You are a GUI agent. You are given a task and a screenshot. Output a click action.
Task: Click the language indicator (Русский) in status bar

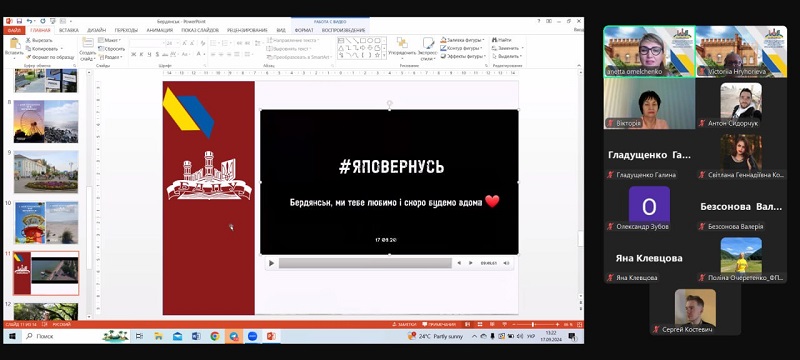coord(62,324)
